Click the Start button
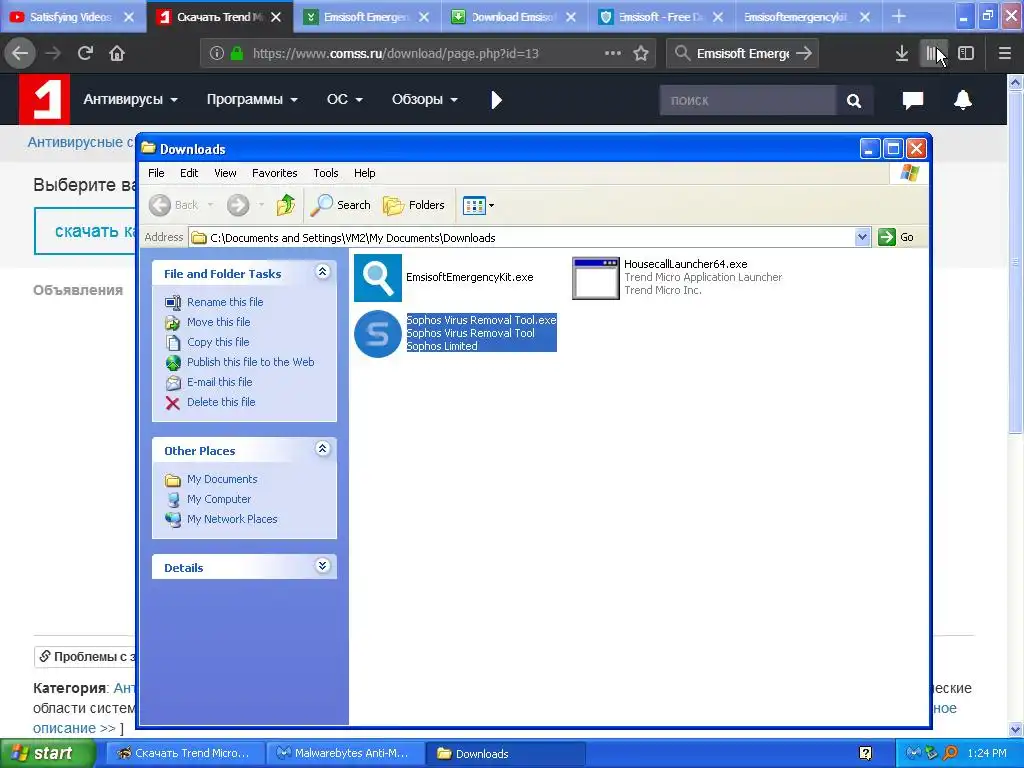 pos(46,754)
